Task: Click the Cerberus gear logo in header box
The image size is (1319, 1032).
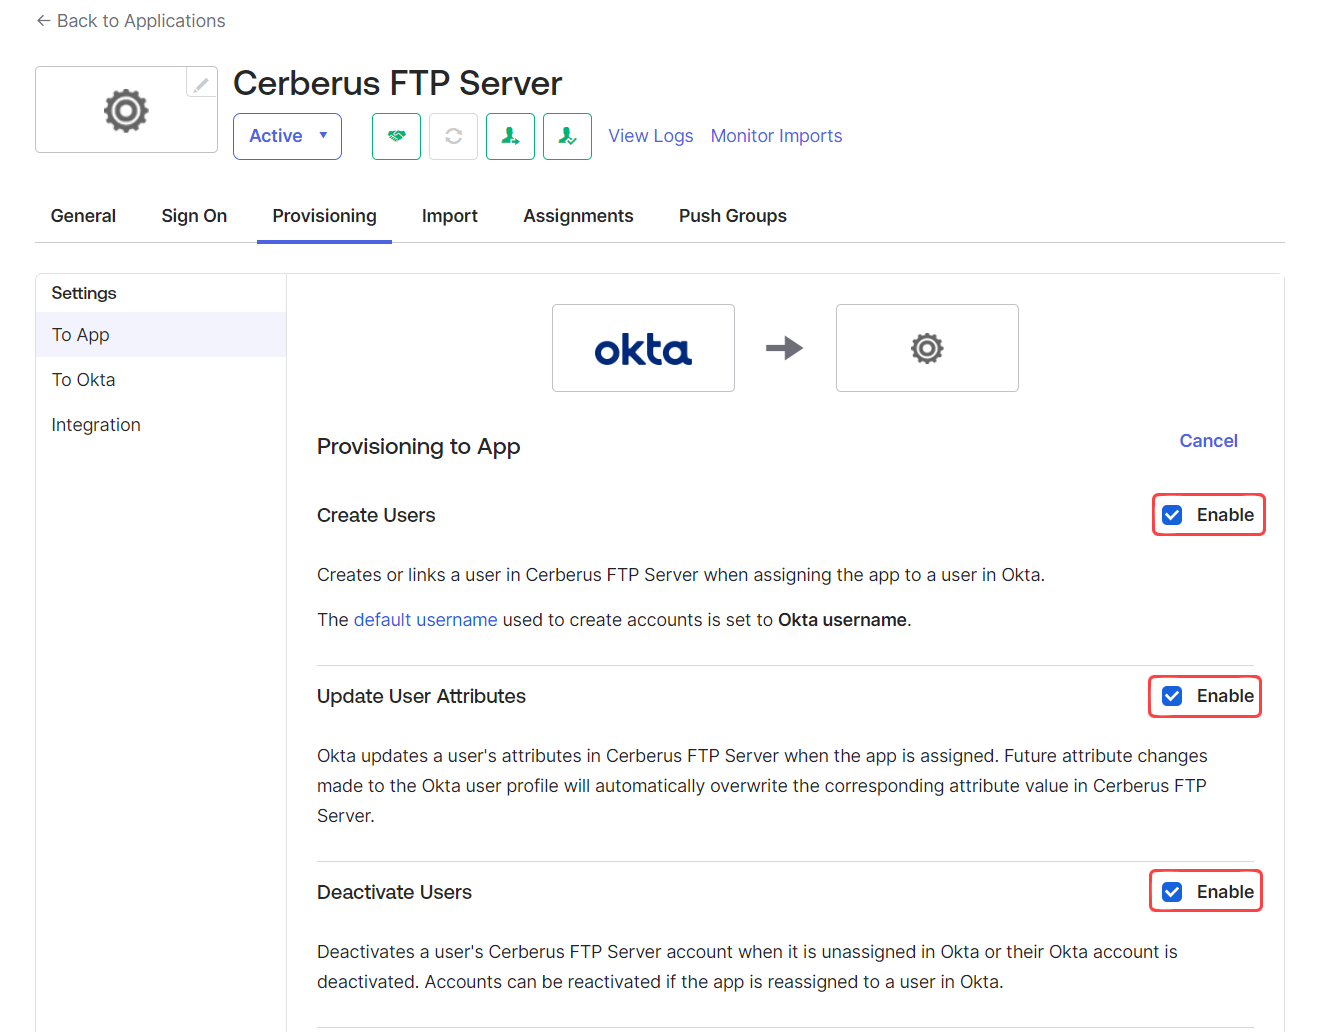Action: pos(126,110)
